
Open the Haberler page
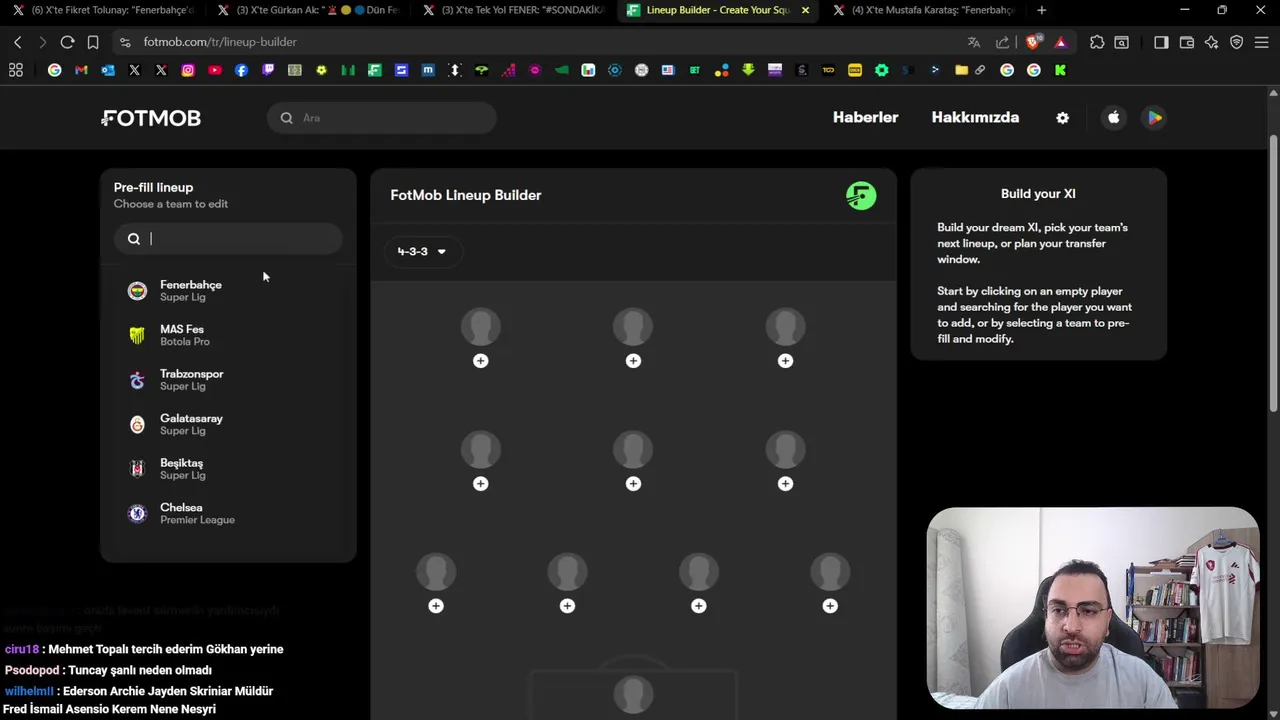pos(866,118)
